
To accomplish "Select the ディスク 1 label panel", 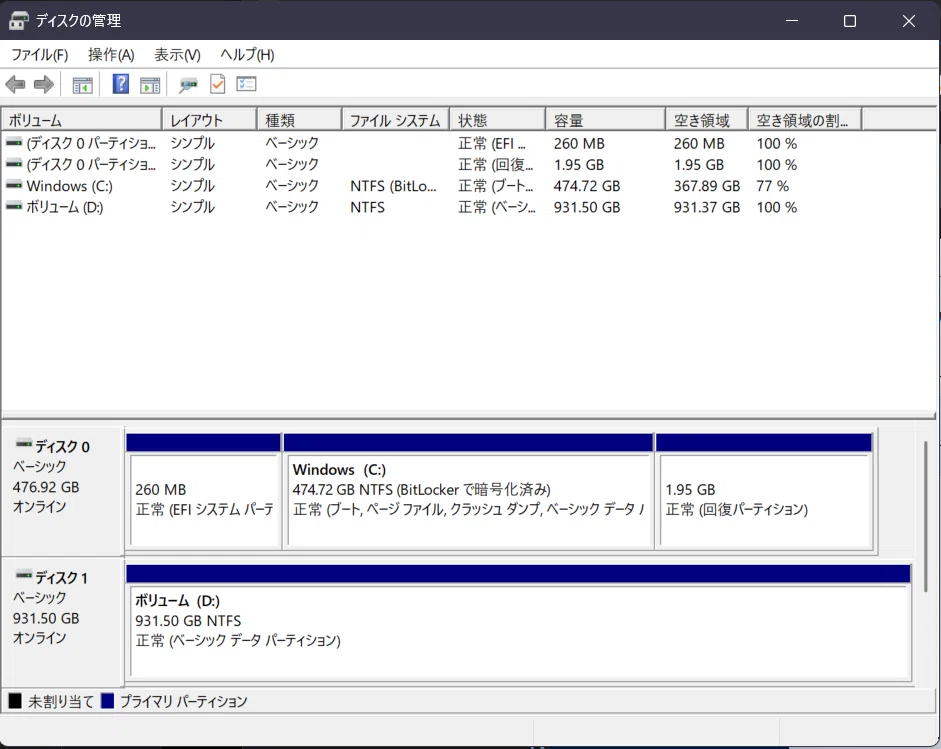I will pyautogui.click(x=62, y=621).
